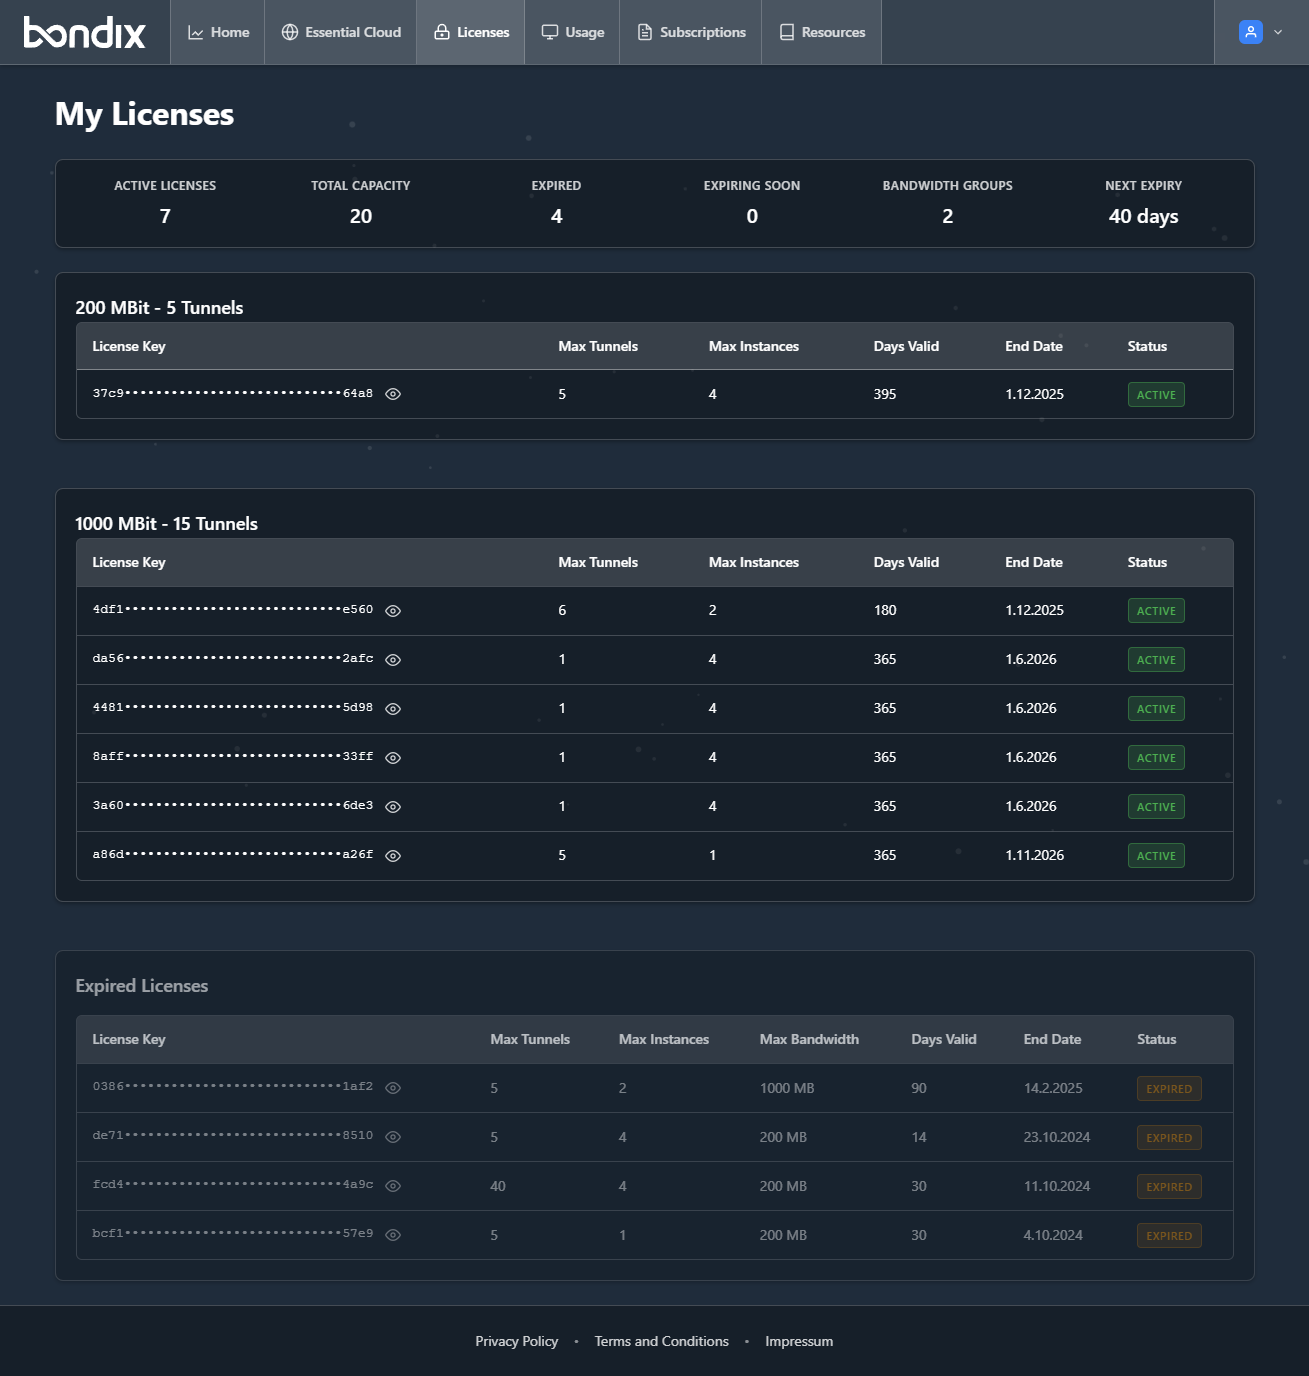Open the Subscriptions page
This screenshot has height=1376, width=1309.
691,32
